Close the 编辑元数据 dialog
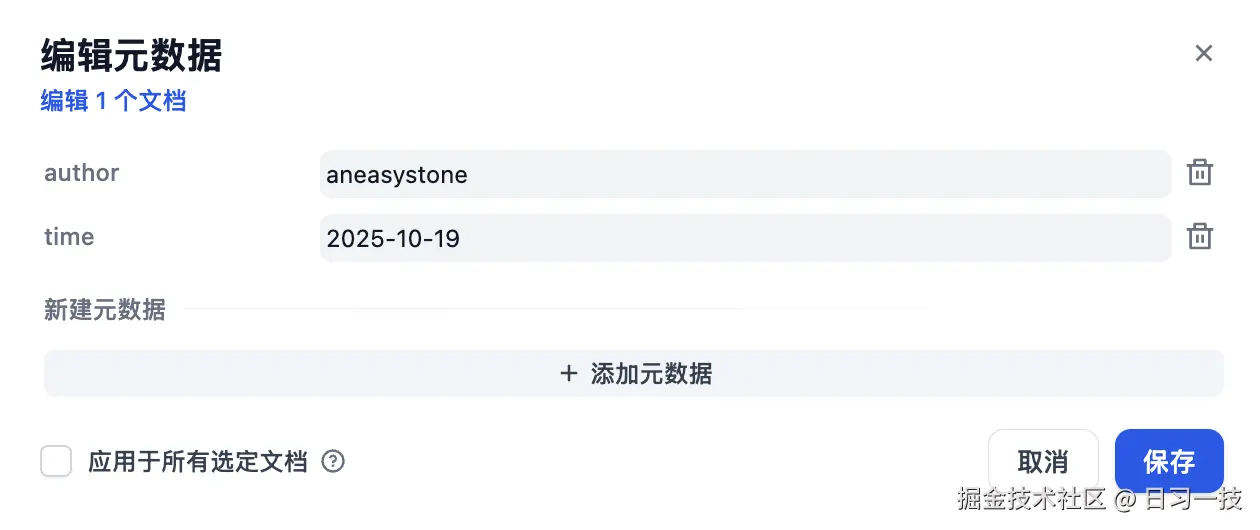 1203,53
